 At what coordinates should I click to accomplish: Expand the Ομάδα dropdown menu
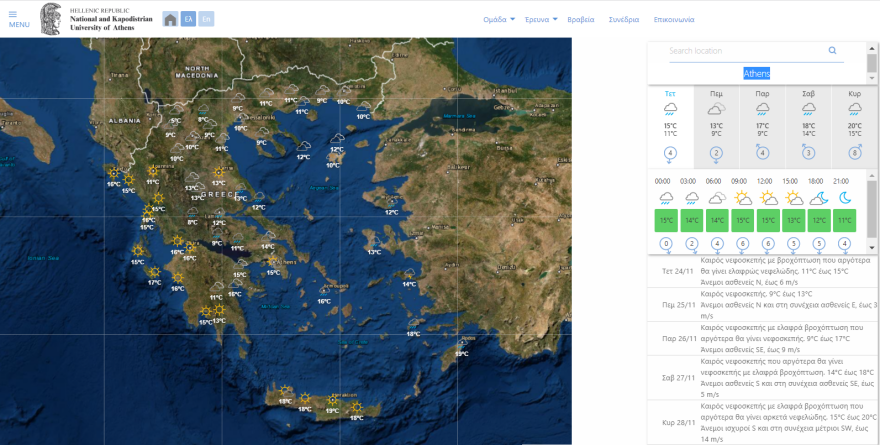(498, 19)
